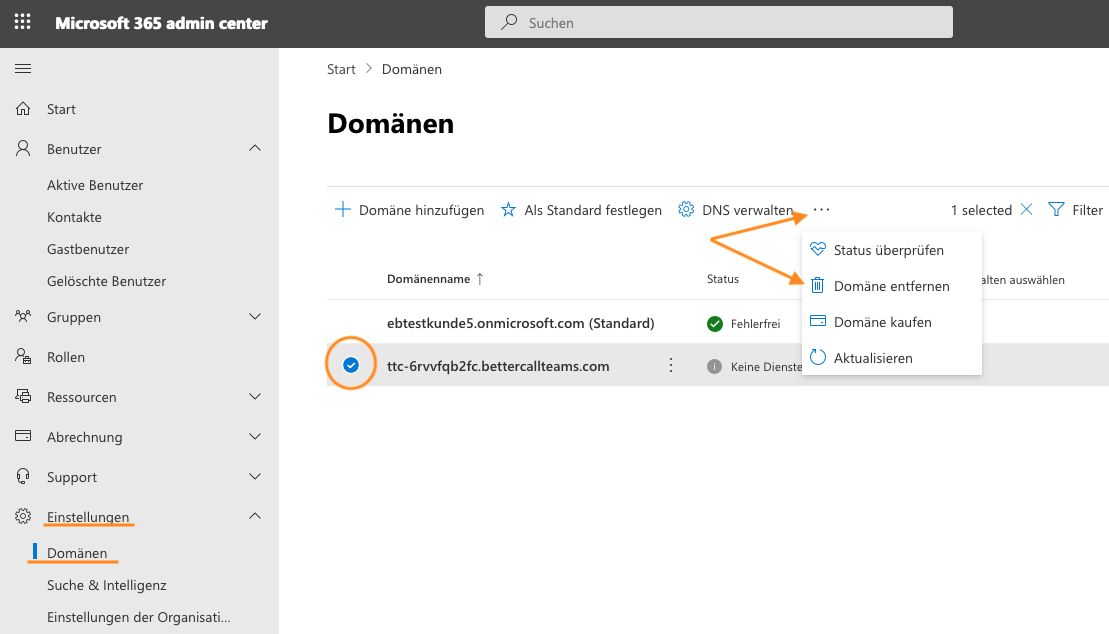This screenshot has height=634, width=1109.
Task: Choose Domäne entfernen in the menu
Action: pos(892,286)
